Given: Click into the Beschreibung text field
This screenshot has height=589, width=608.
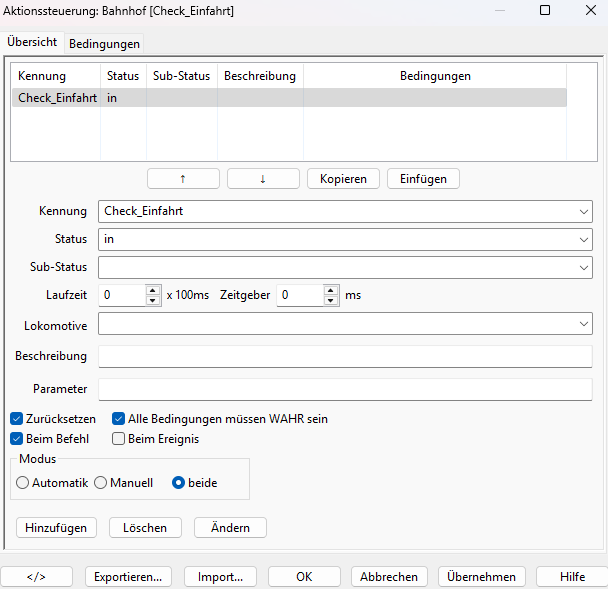Looking at the screenshot, I should 345,357.
